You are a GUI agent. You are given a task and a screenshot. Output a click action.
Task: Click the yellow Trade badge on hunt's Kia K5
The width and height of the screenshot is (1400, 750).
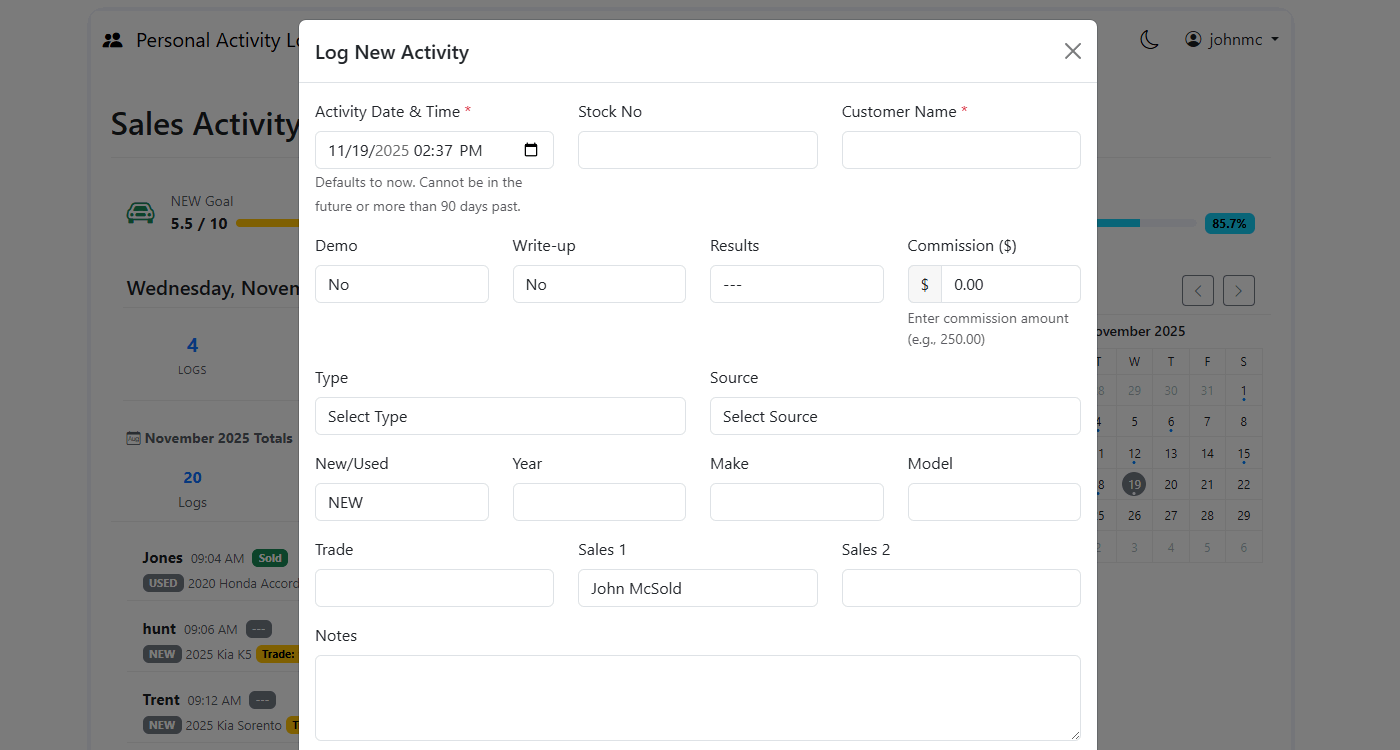279,654
